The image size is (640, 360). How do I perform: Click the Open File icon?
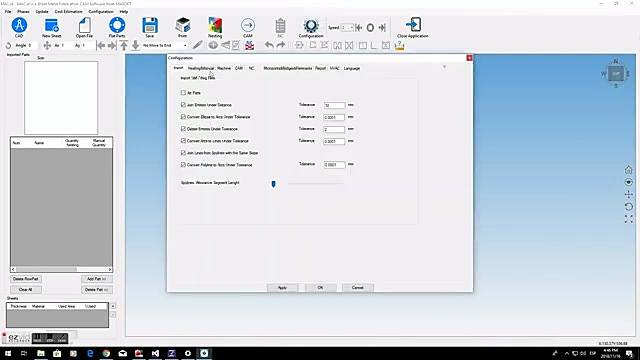point(84,26)
